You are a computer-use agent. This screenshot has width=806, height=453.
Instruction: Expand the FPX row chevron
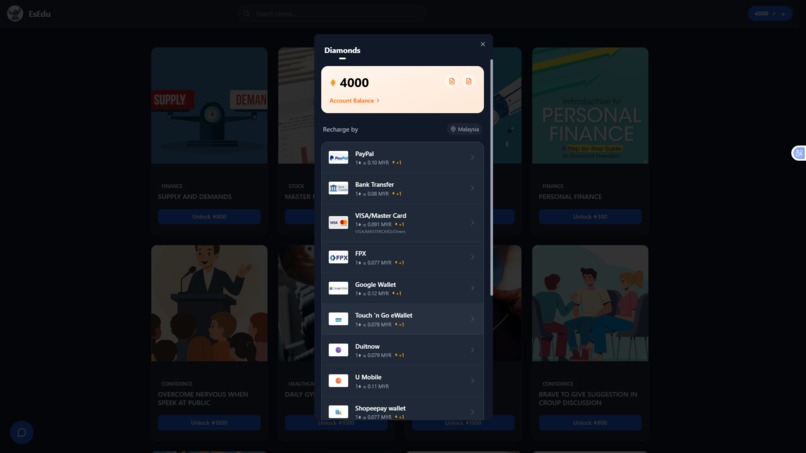pos(472,257)
